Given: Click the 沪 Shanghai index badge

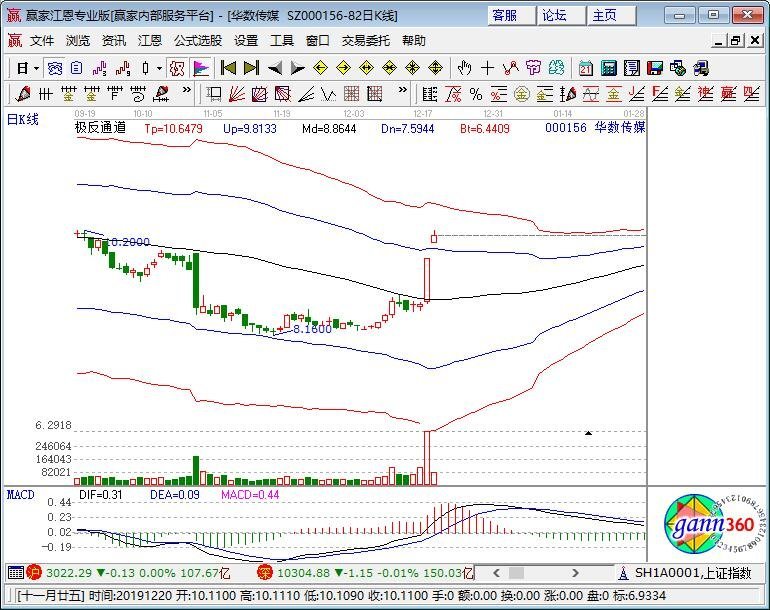Looking at the screenshot, I should click(34, 573).
